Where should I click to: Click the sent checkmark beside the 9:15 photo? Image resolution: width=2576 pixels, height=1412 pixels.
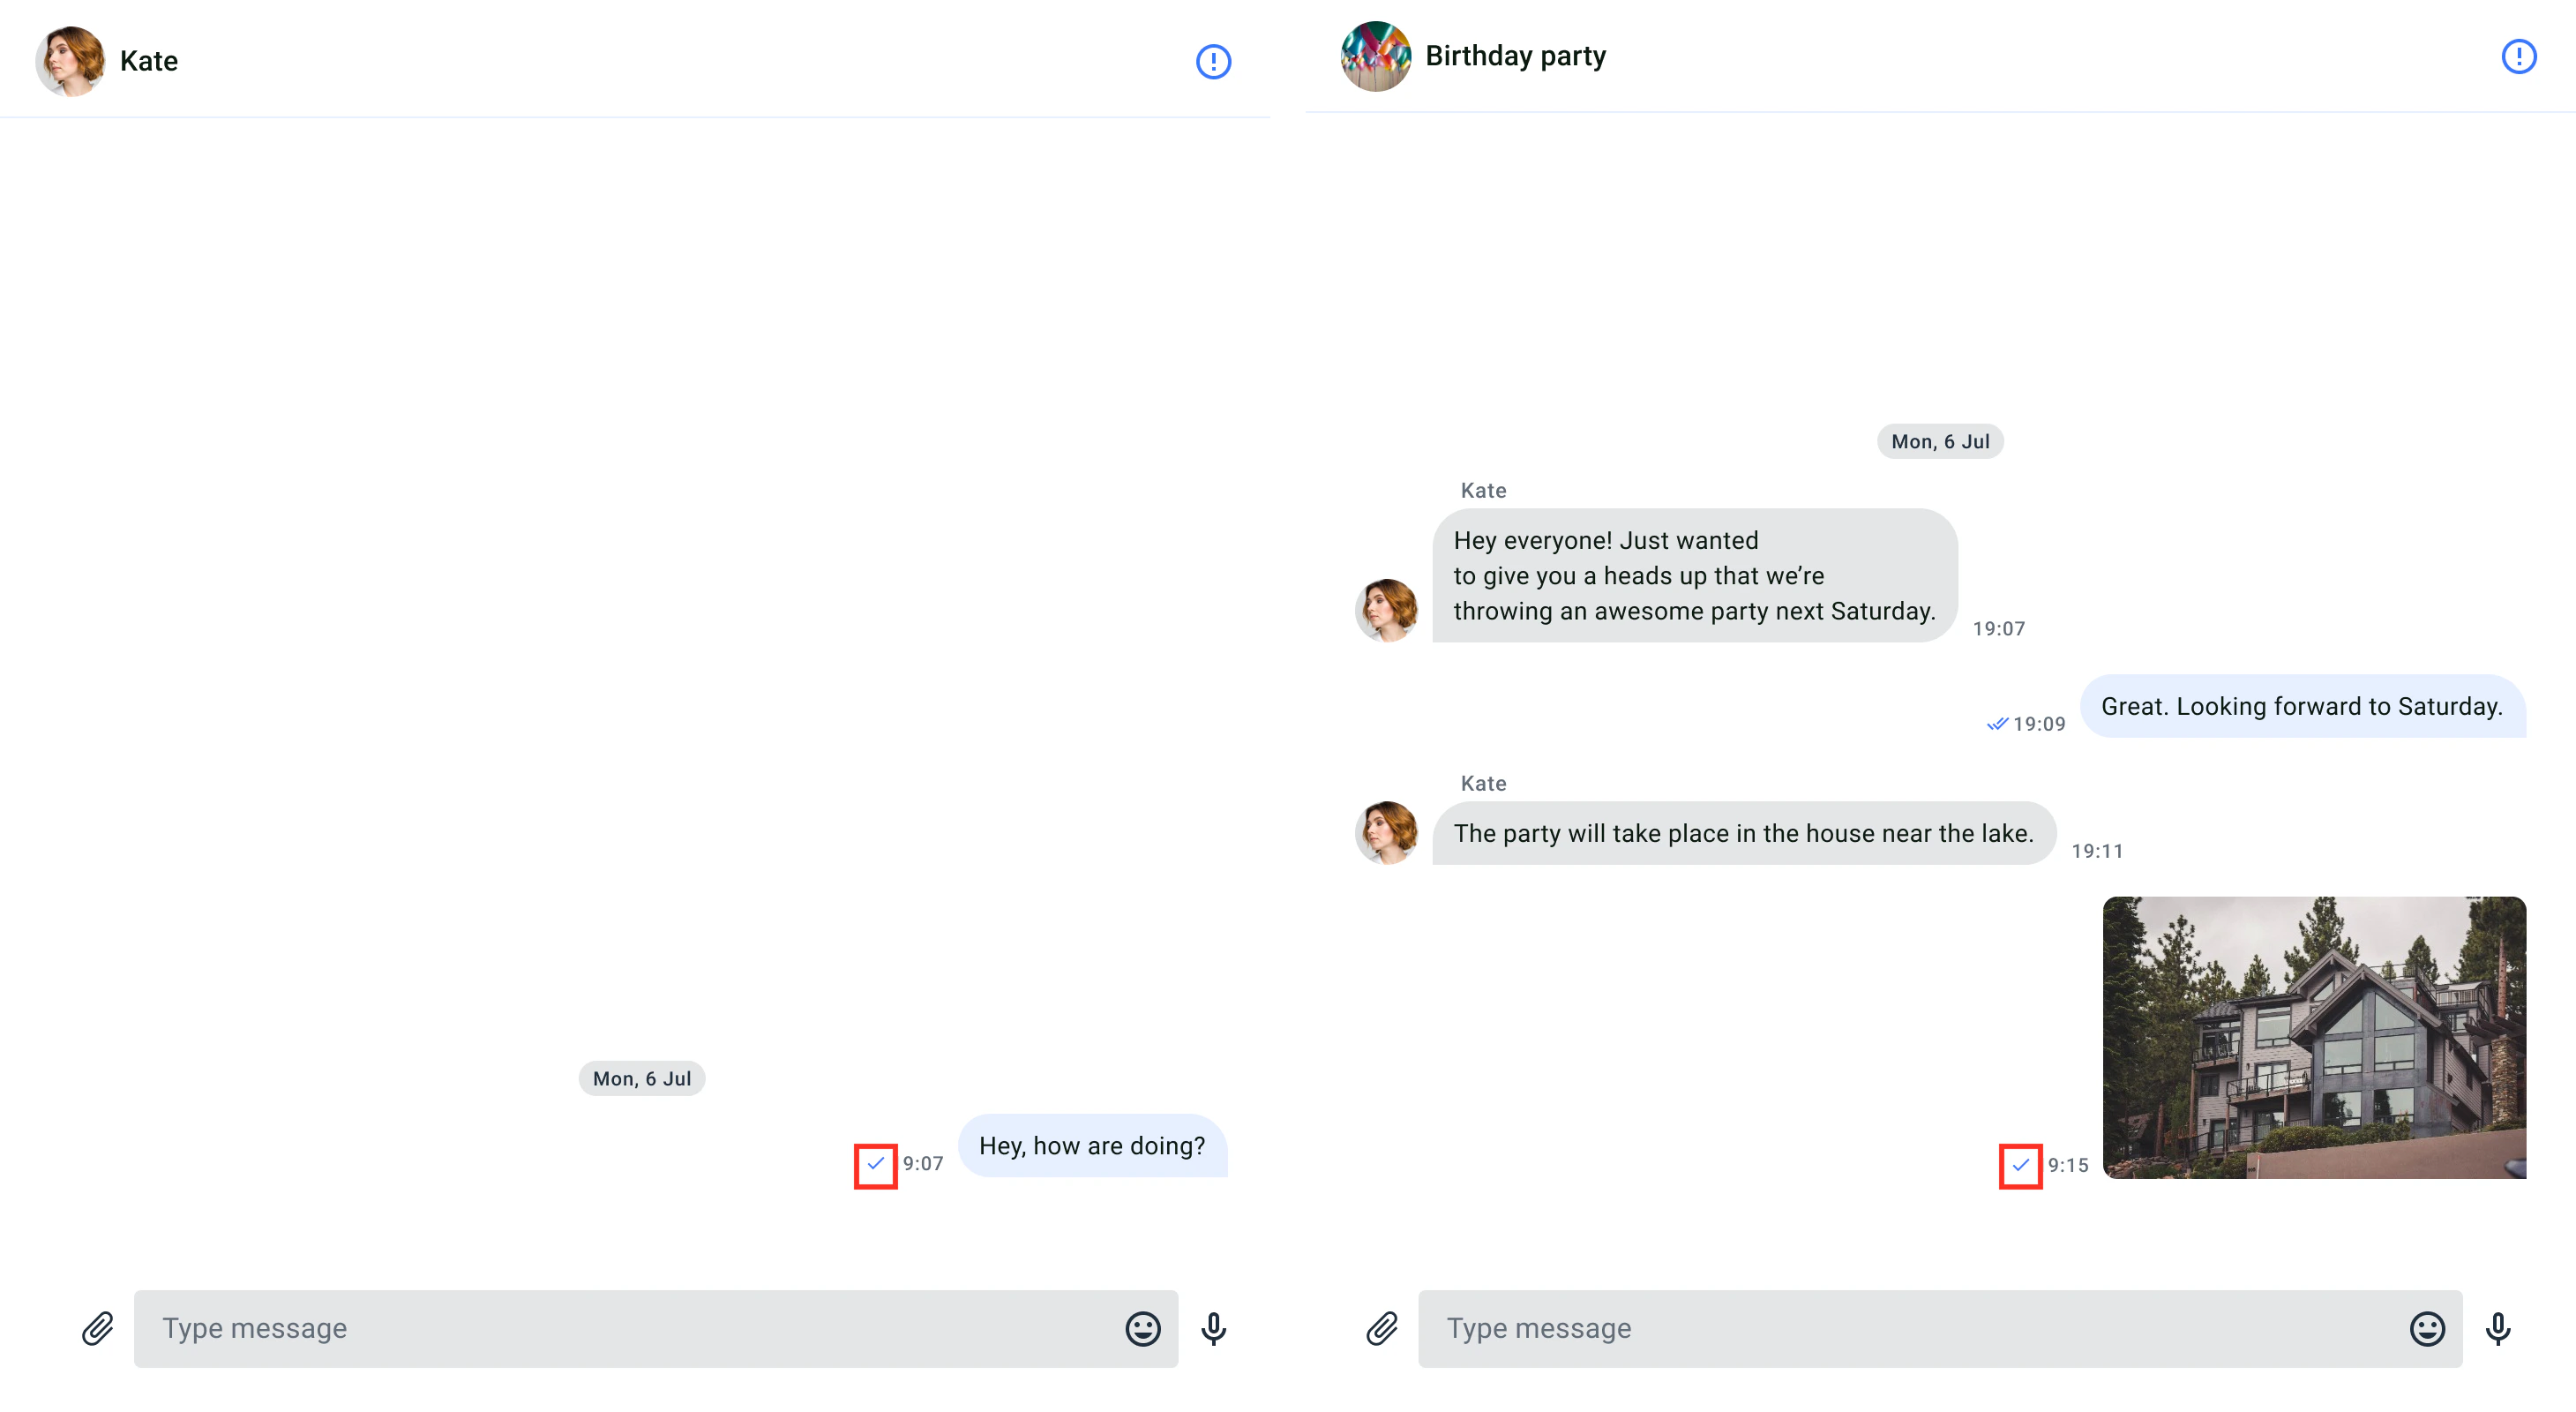[2020, 1165]
